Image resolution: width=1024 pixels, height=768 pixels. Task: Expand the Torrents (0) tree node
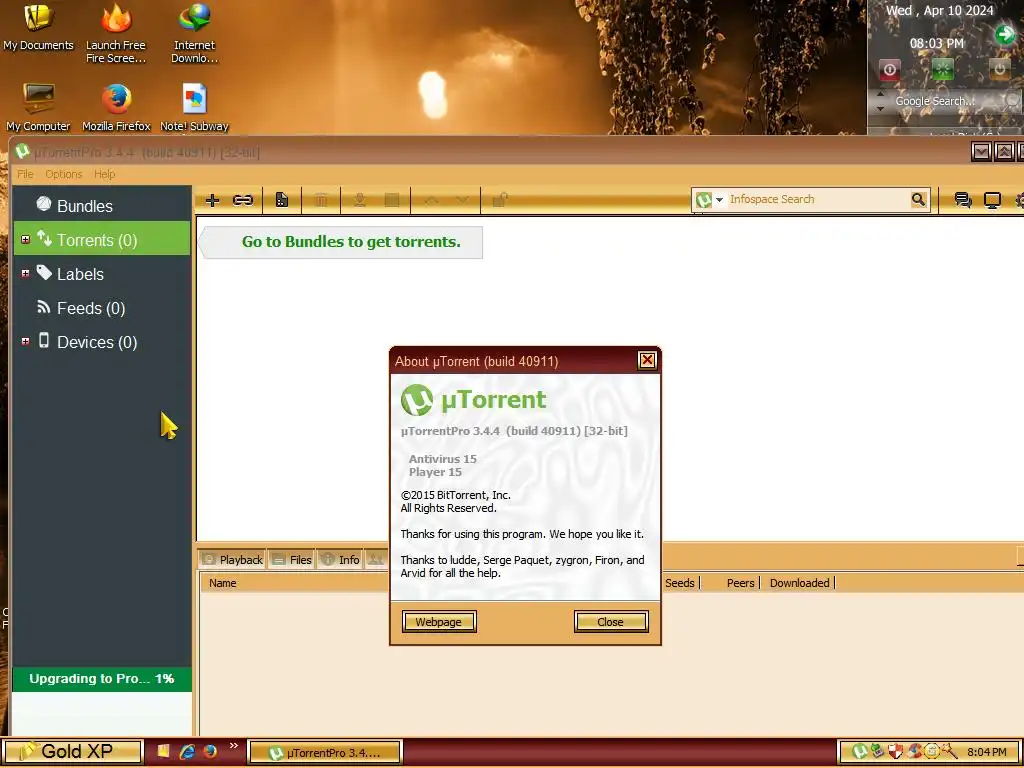tap(25, 240)
